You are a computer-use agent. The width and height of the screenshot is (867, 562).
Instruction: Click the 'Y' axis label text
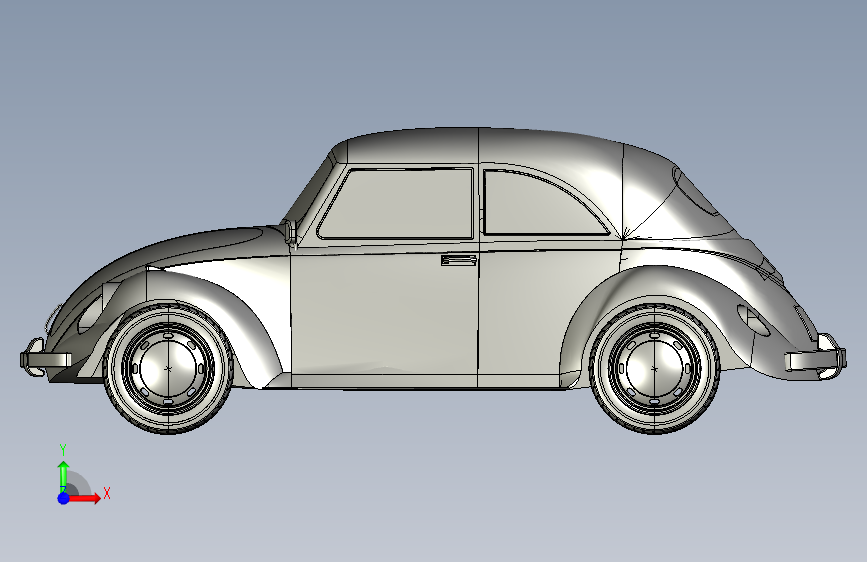pyautogui.click(x=63, y=450)
